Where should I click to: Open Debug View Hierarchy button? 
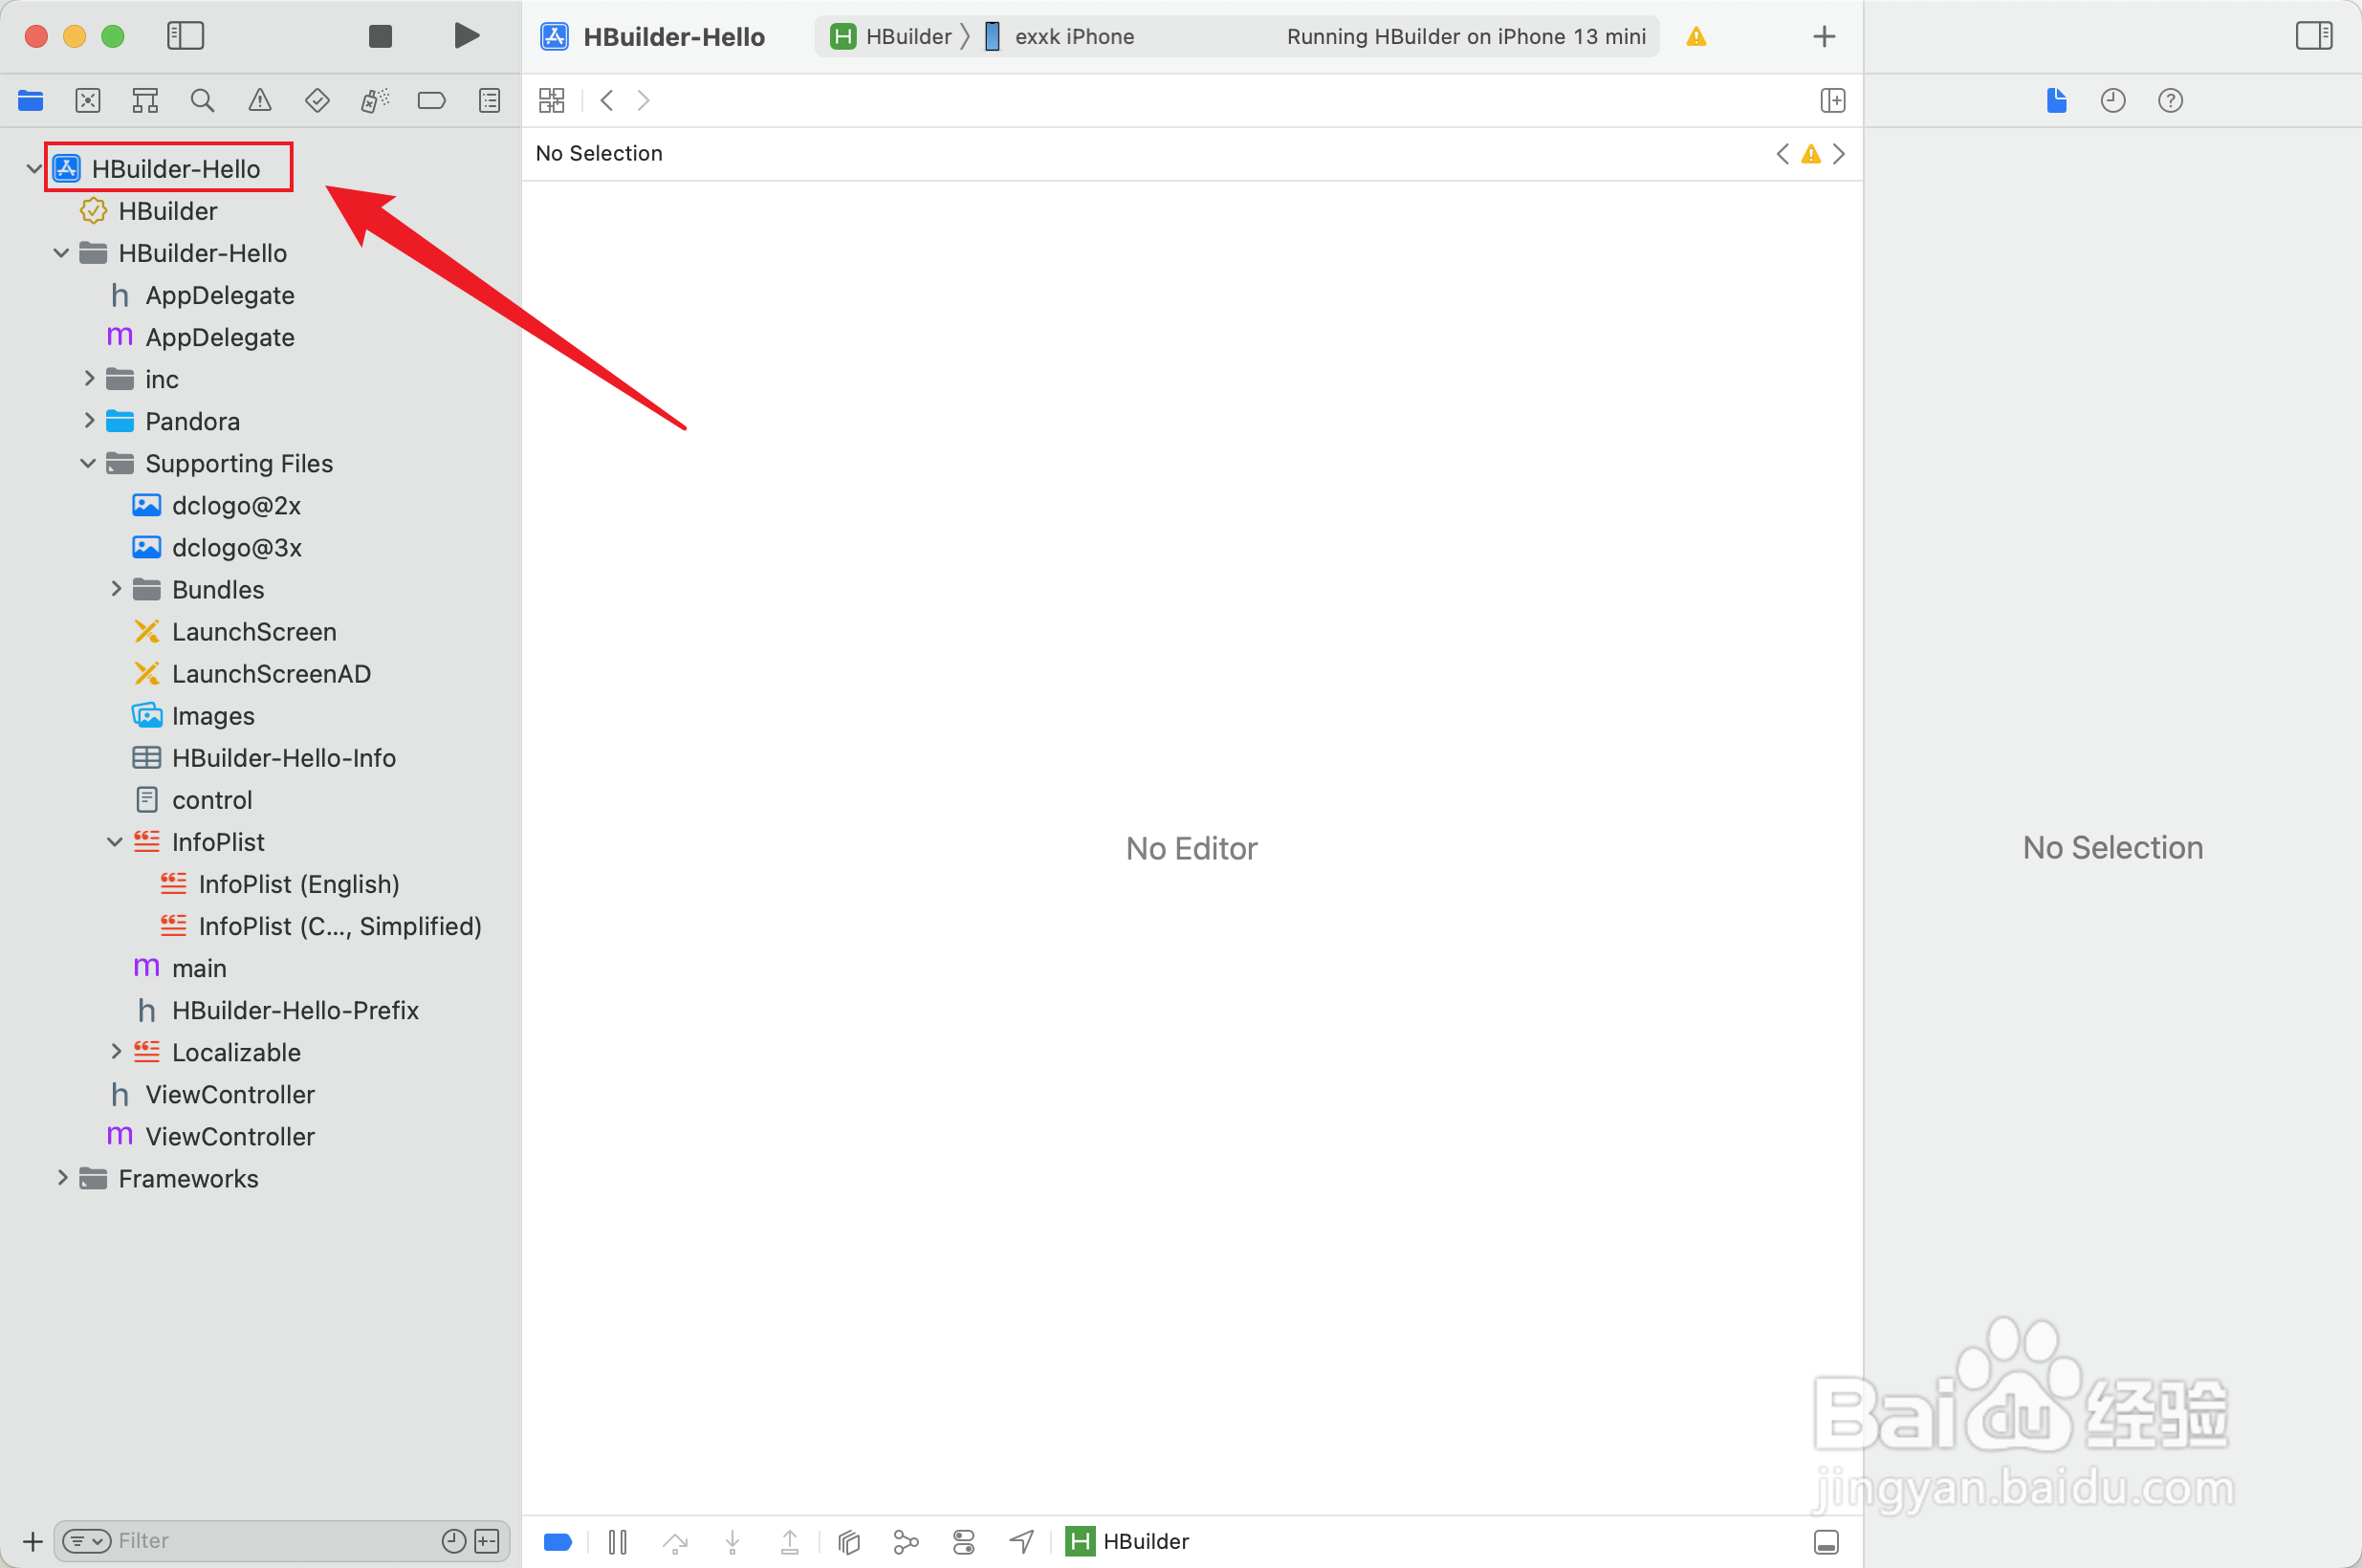[x=849, y=1542]
